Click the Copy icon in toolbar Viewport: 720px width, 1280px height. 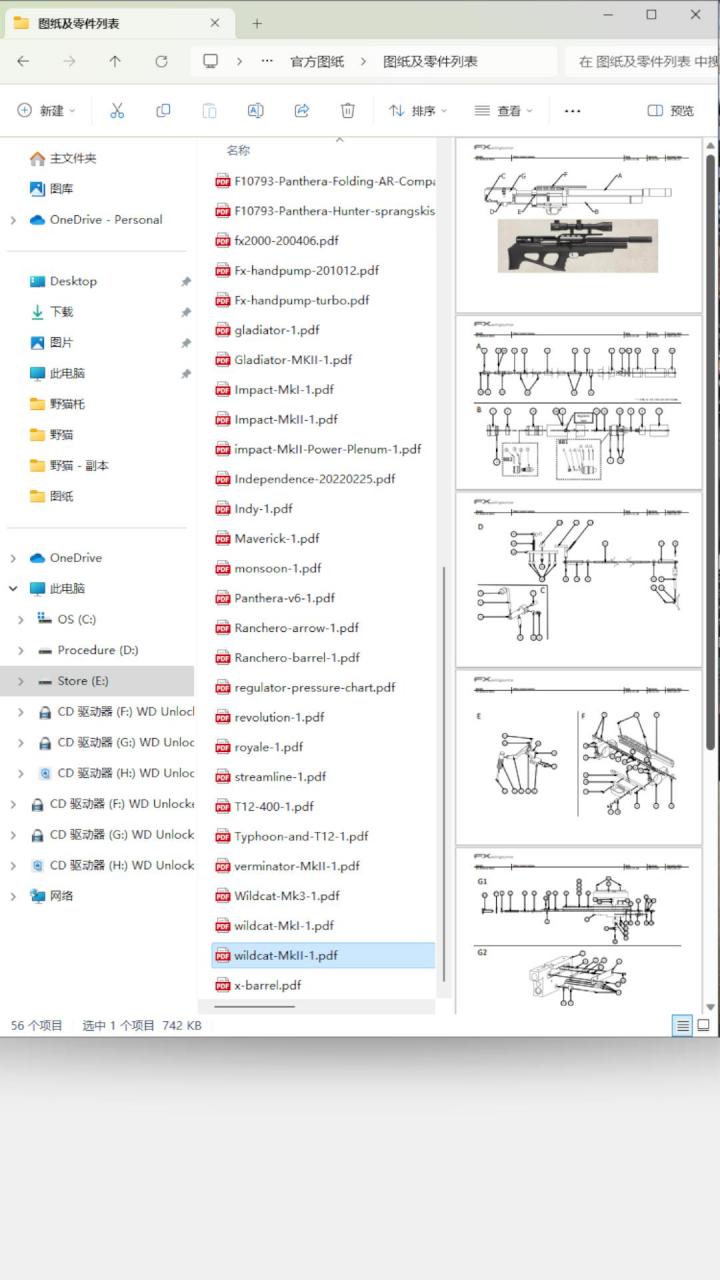[163, 111]
